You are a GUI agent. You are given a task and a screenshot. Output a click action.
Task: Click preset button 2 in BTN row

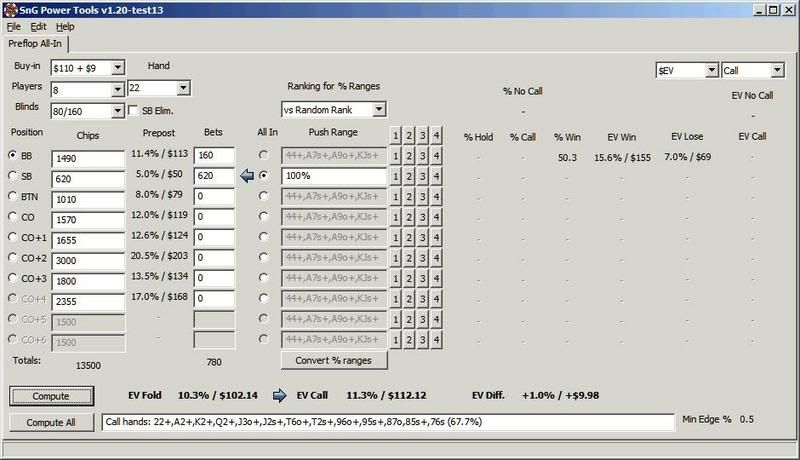(x=410, y=196)
